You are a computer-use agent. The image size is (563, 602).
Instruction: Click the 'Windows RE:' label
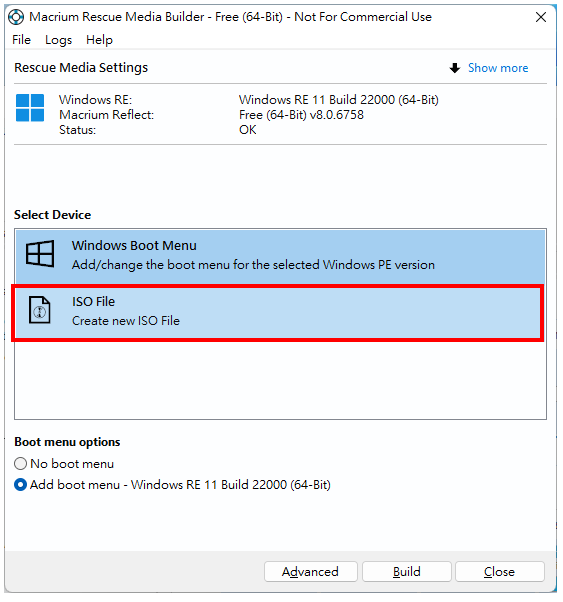point(95,100)
